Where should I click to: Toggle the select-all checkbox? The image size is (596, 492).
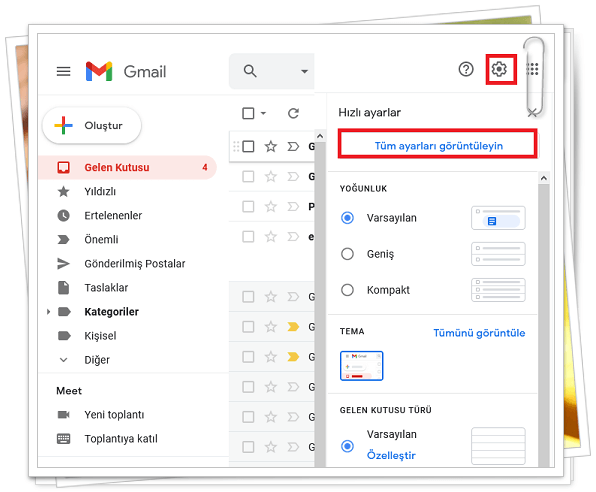248,113
